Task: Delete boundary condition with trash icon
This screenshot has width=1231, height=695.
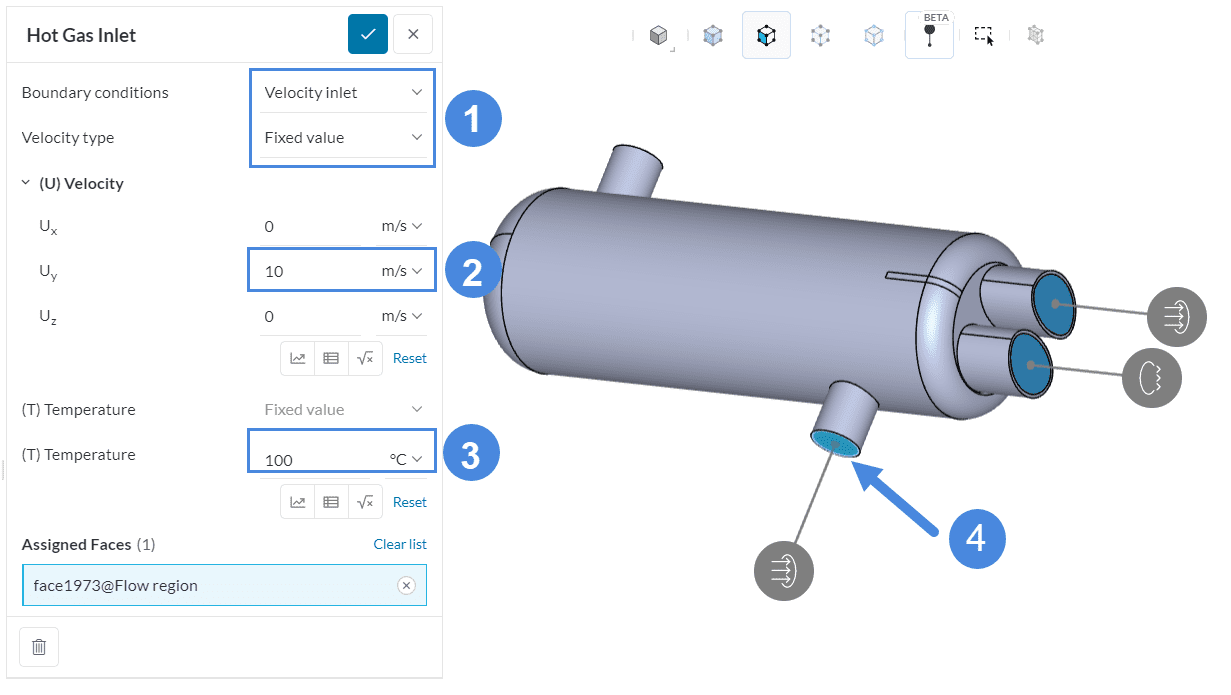Action: pyautogui.click(x=39, y=647)
